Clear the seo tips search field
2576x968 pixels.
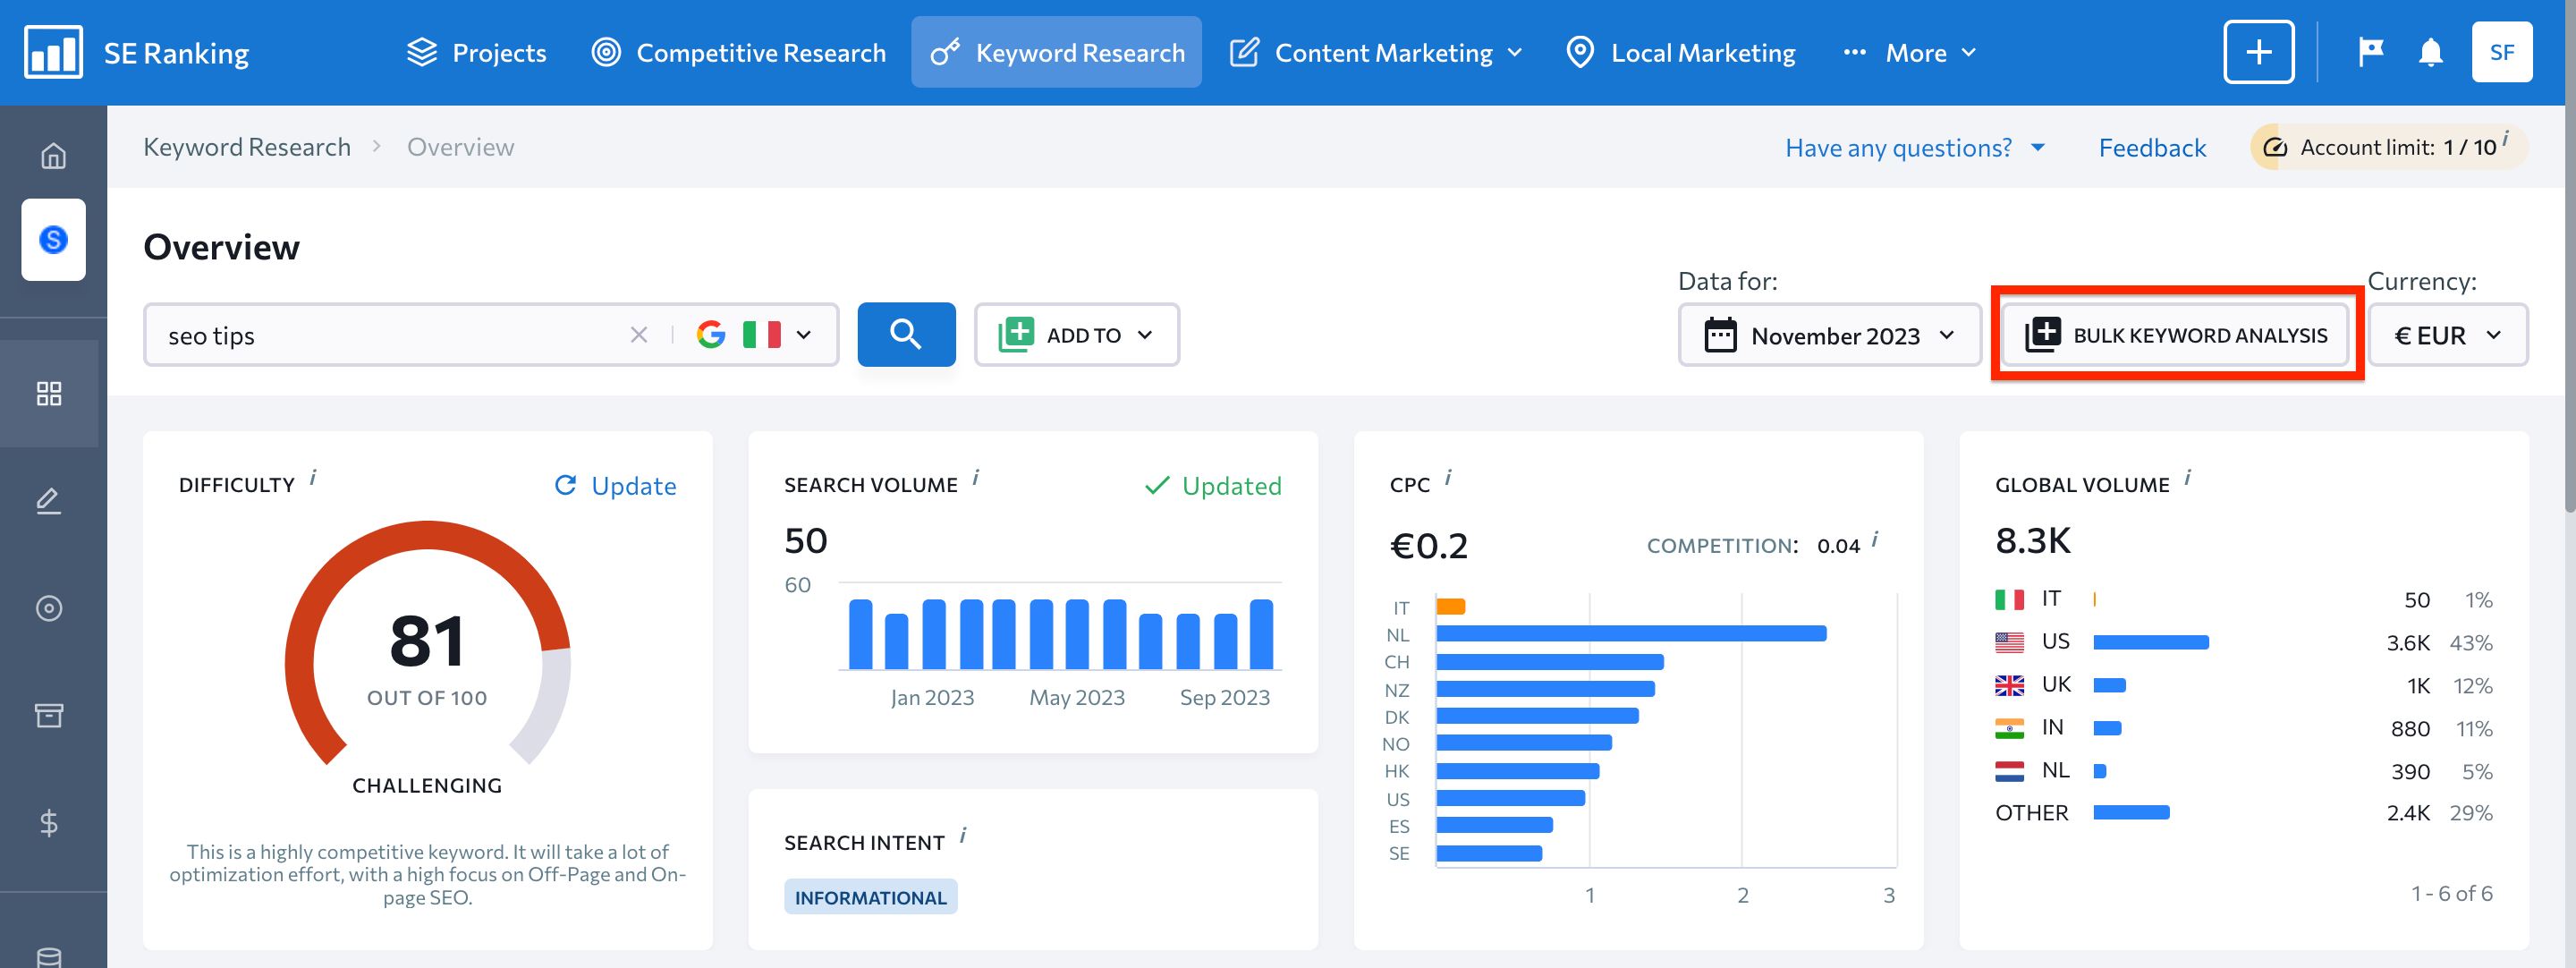click(x=638, y=335)
